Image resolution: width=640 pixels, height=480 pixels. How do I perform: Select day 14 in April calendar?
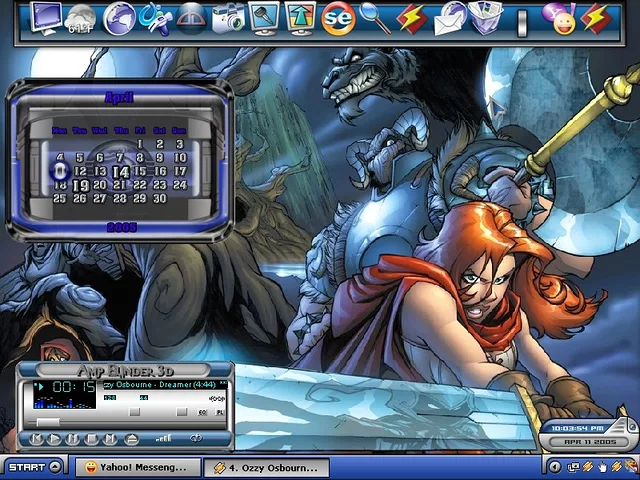click(x=121, y=172)
